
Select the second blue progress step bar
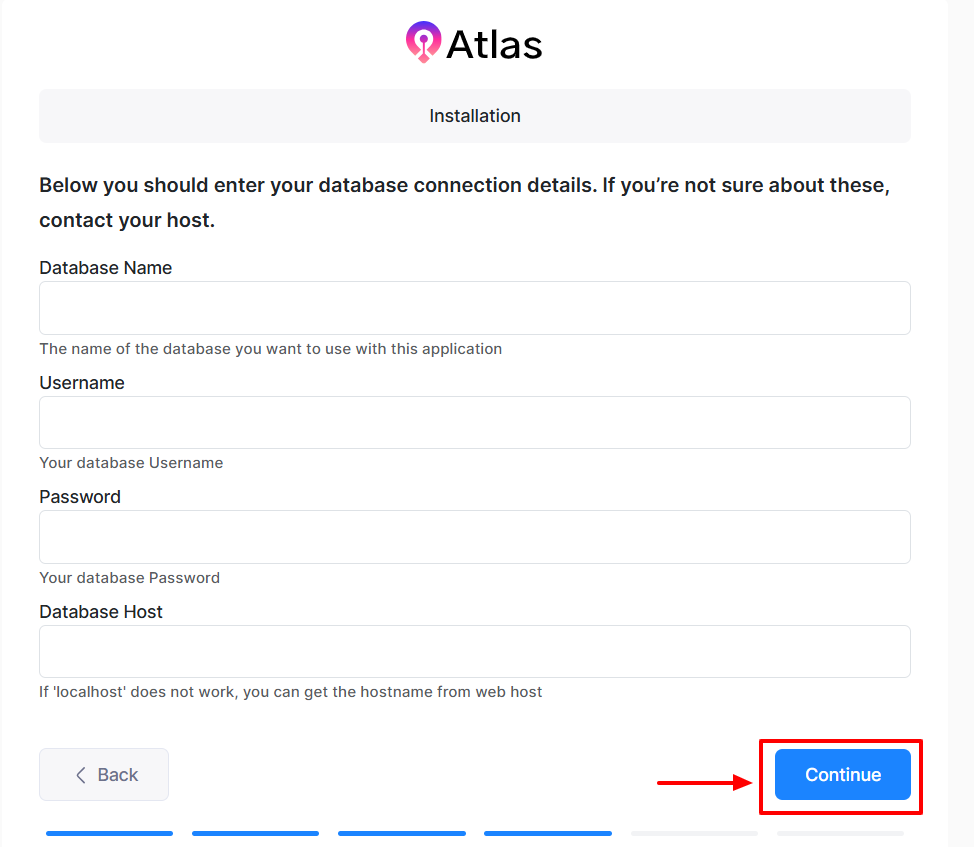pos(255,833)
